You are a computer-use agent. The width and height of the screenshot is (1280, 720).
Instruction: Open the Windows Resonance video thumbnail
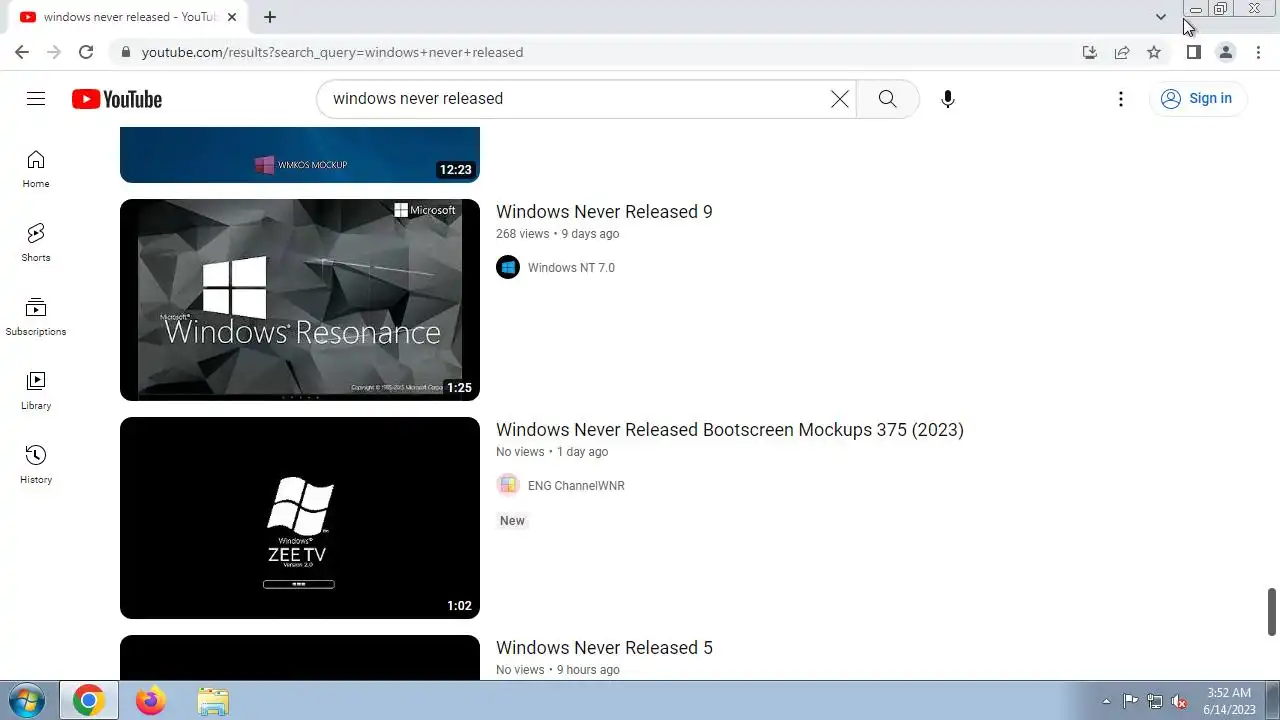tap(300, 300)
